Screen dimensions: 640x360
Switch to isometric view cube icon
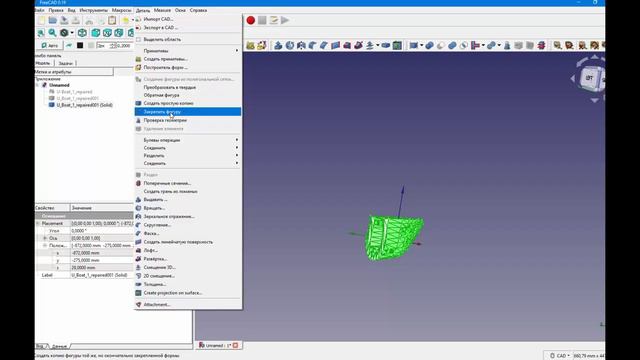tap(82, 33)
